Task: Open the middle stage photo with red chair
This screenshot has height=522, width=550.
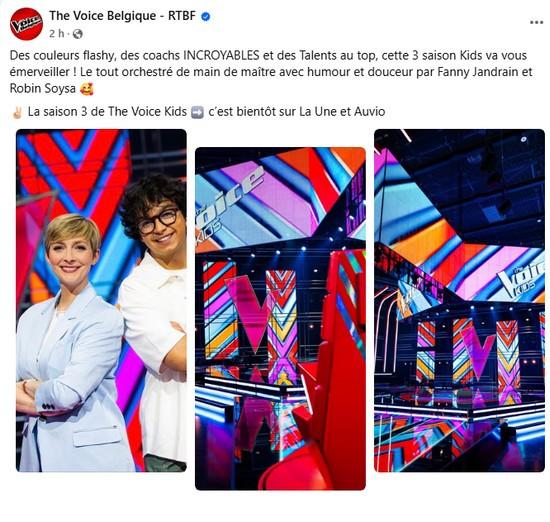Action: (280, 319)
